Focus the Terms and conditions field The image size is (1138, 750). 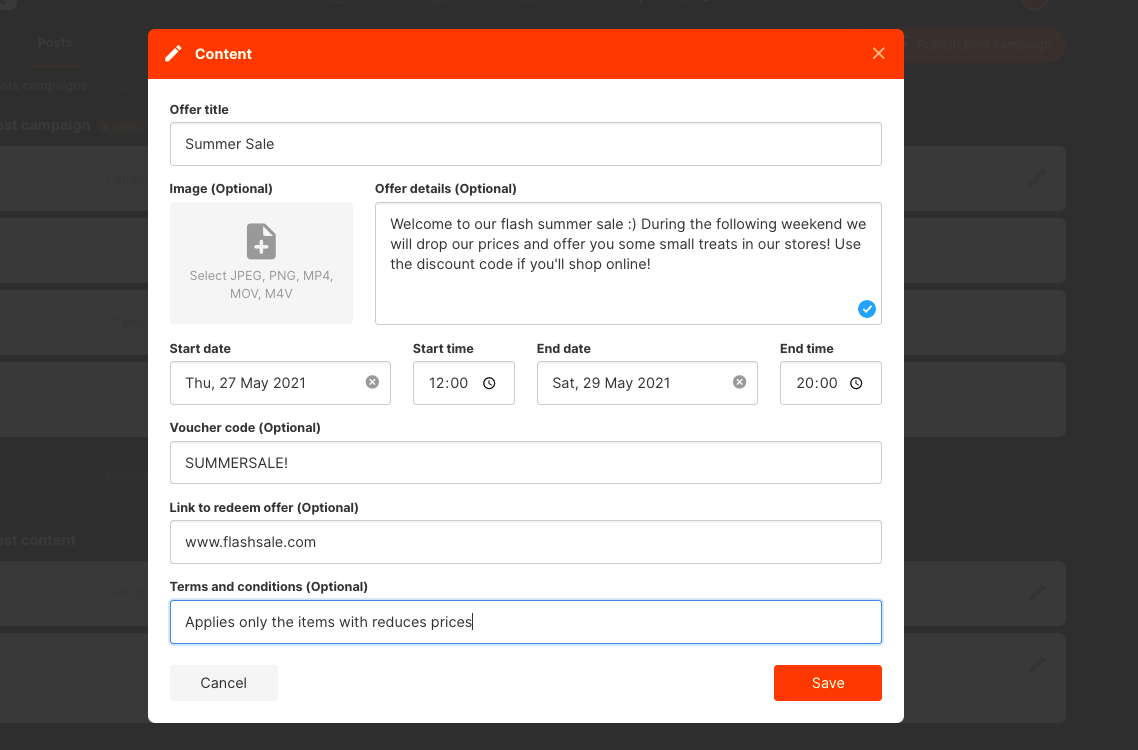[x=525, y=621]
